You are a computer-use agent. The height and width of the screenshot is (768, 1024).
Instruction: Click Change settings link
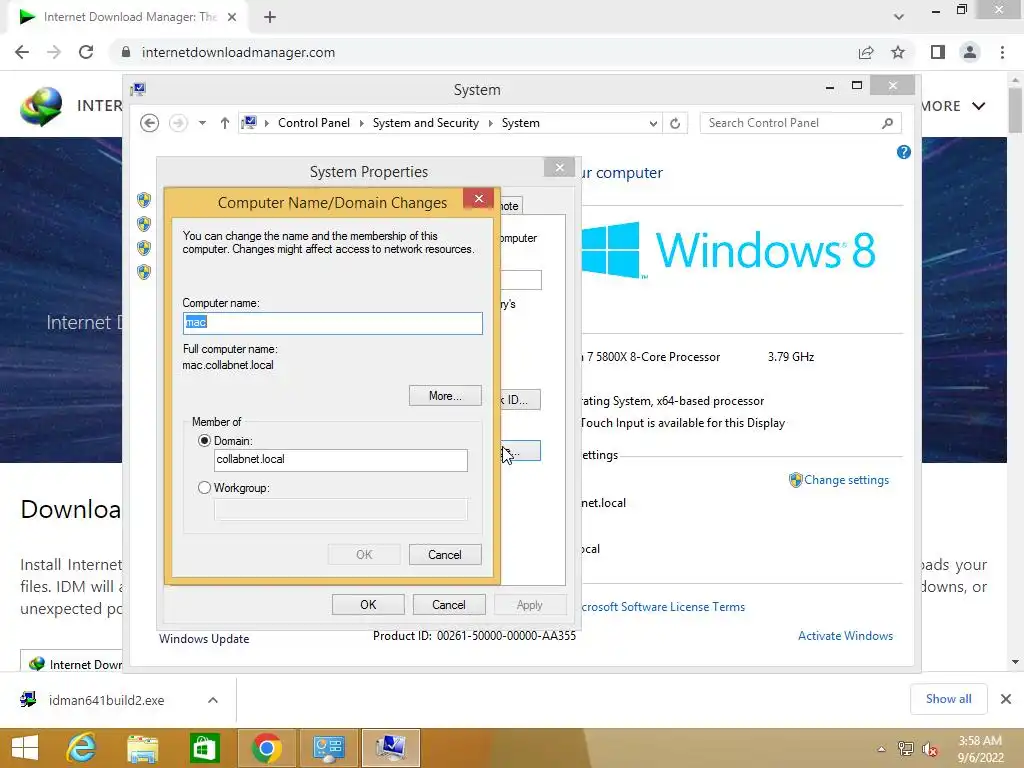point(846,480)
